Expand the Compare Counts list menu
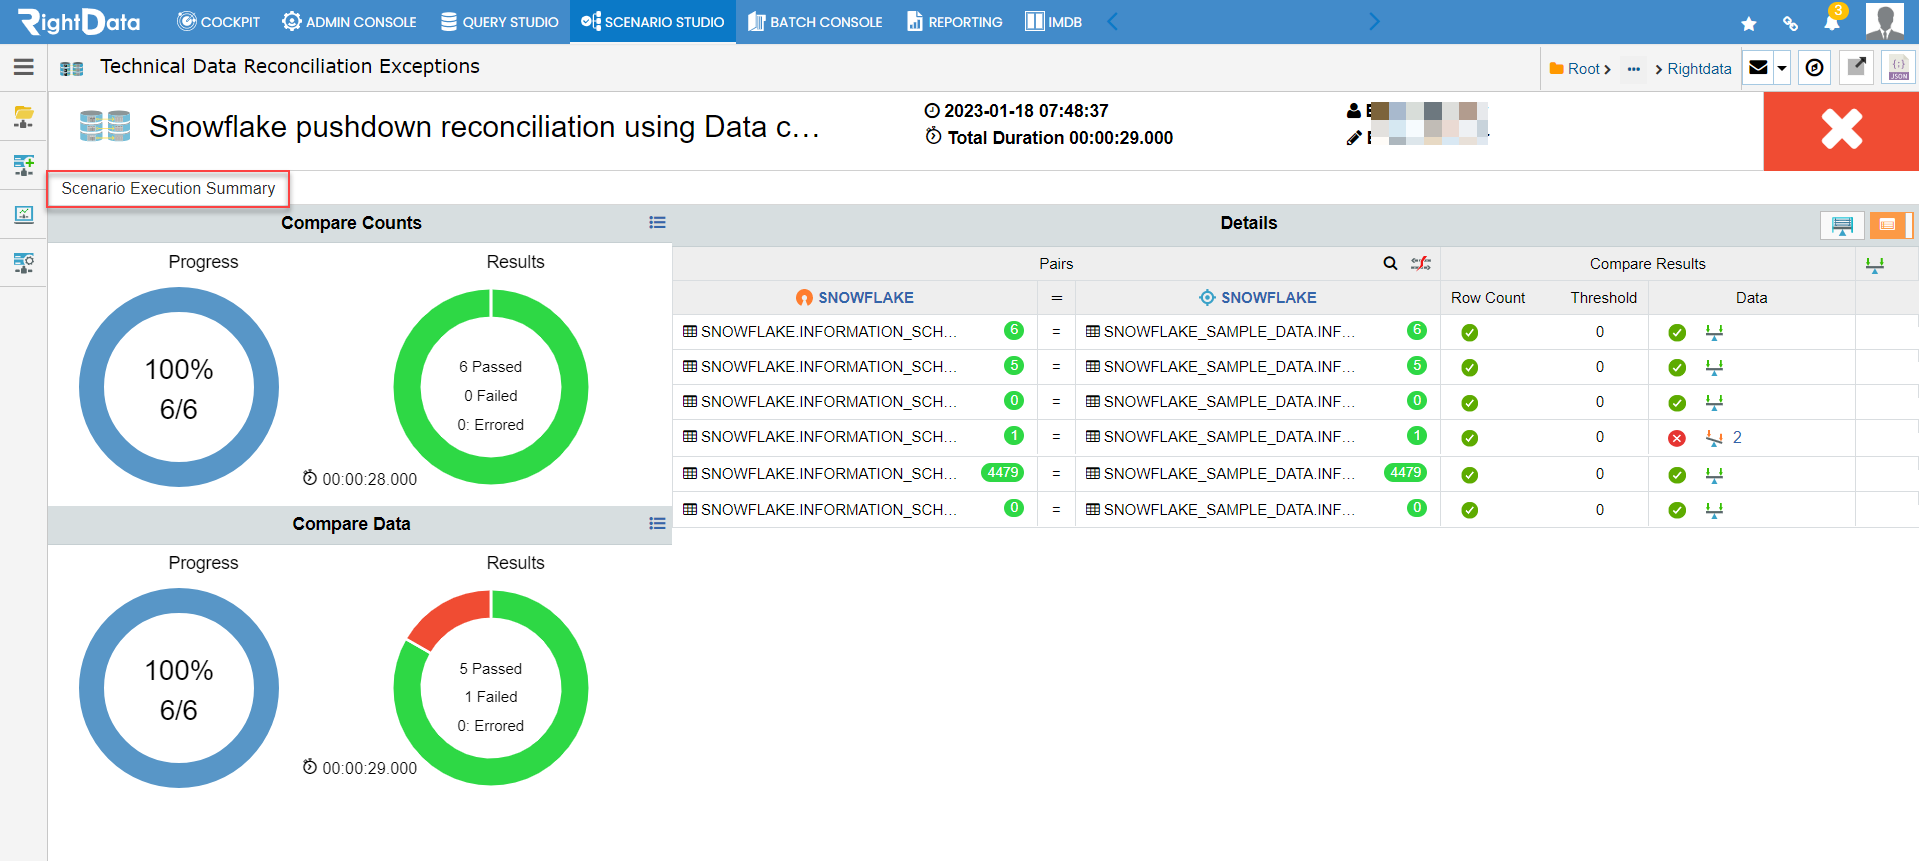Image resolution: width=1919 pixels, height=861 pixels. tap(657, 223)
